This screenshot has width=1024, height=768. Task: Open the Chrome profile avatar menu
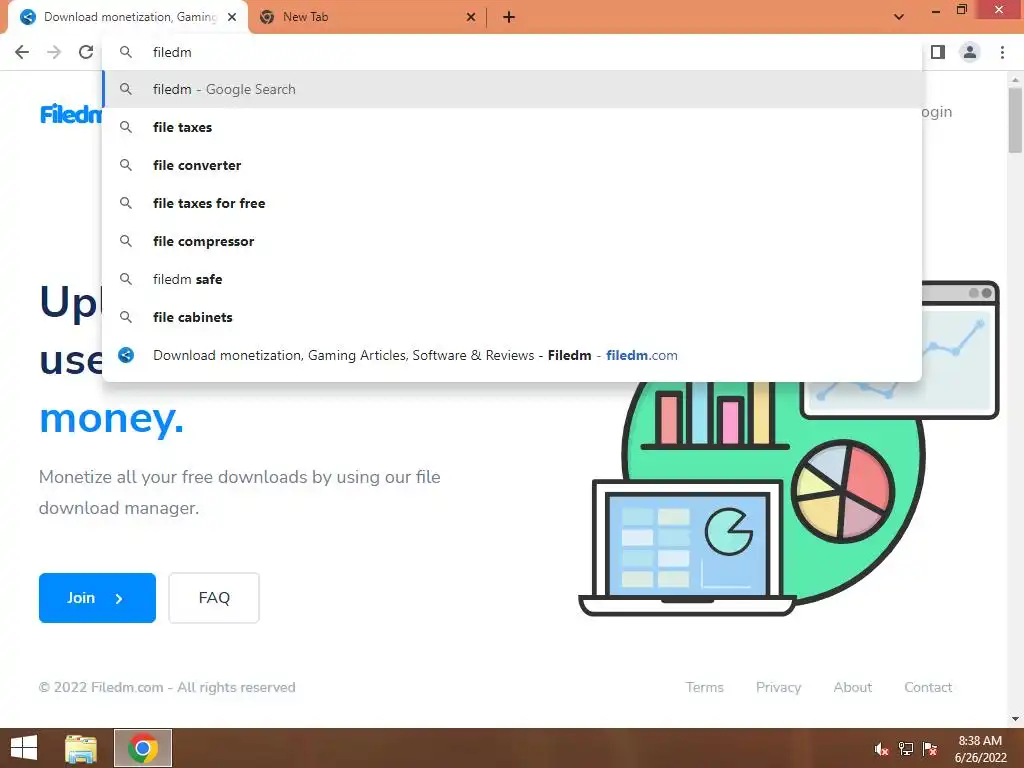(x=970, y=52)
